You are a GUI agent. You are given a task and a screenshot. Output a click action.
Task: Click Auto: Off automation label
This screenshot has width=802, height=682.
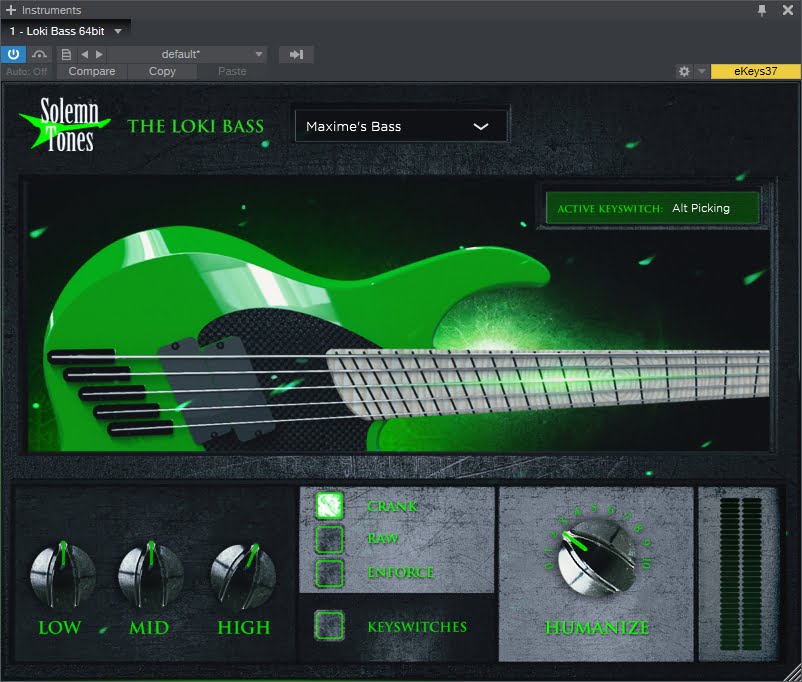click(27, 72)
